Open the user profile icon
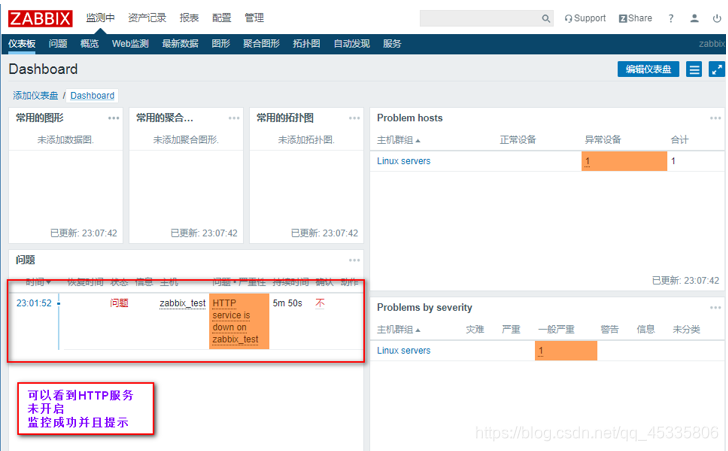Viewport: 728px width, 451px height. [x=694, y=18]
